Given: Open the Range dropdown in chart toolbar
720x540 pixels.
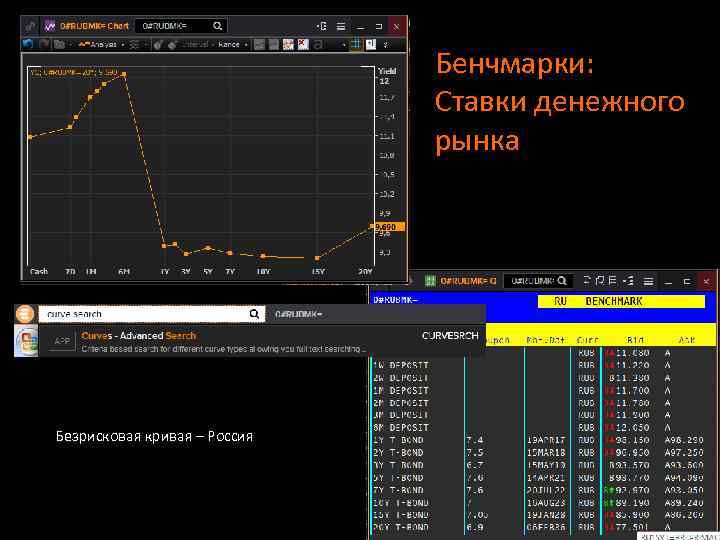Looking at the screenshot, I should coord(233,45).
